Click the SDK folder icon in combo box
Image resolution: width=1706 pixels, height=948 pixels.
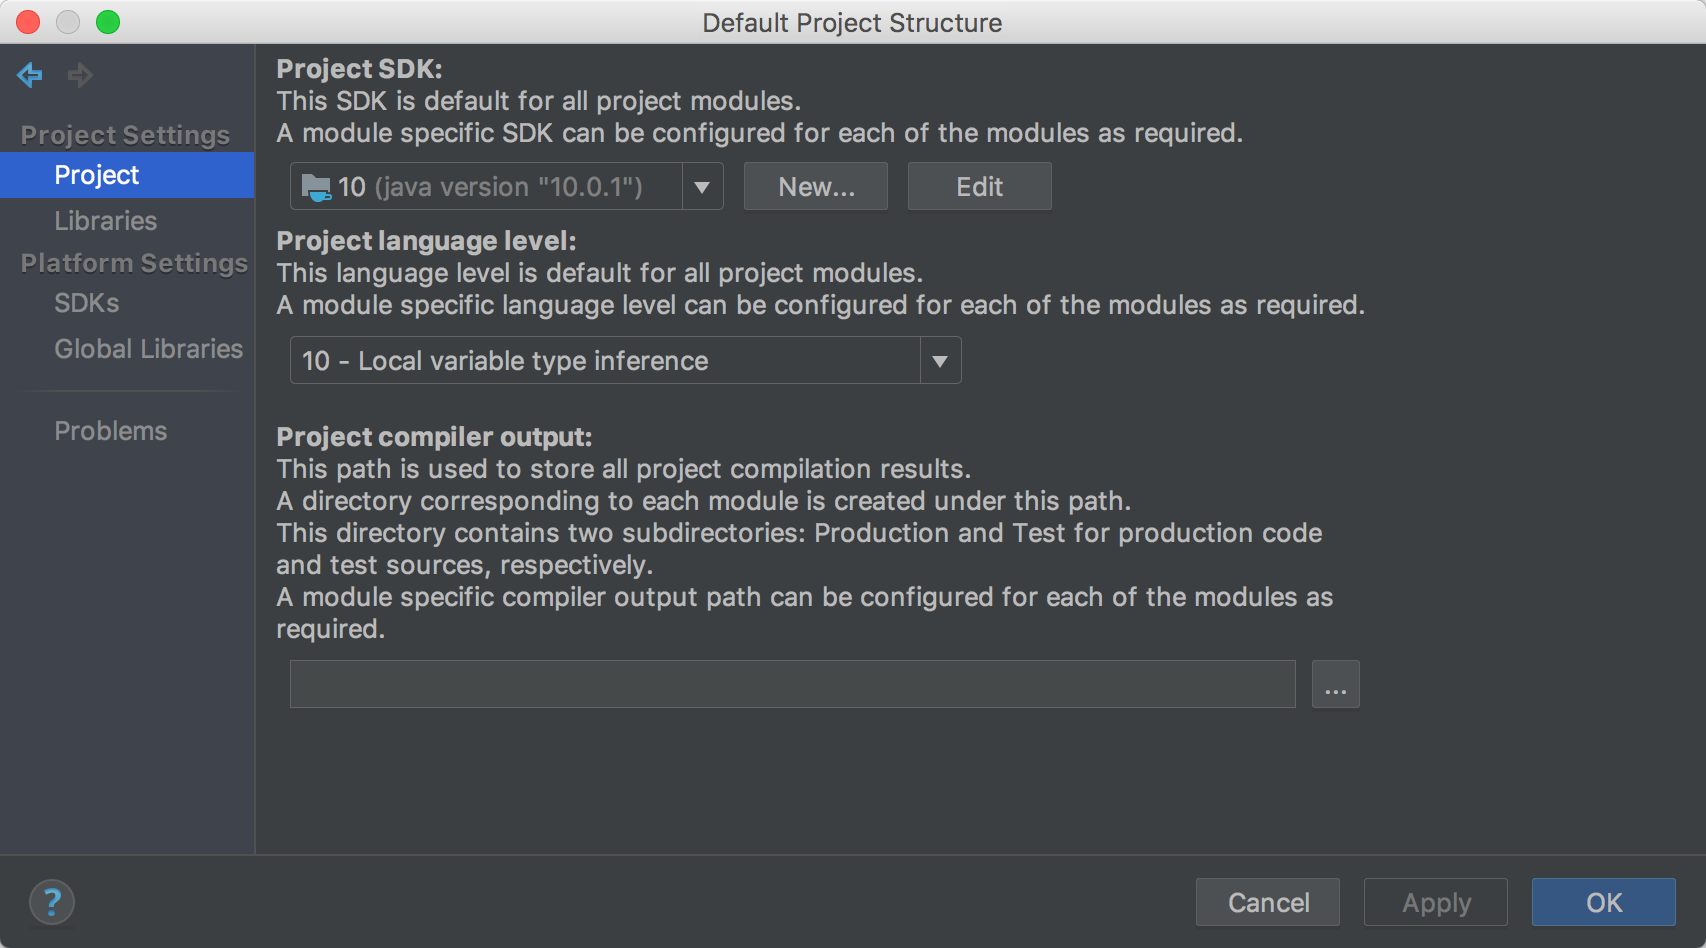[x=316, y=187]
